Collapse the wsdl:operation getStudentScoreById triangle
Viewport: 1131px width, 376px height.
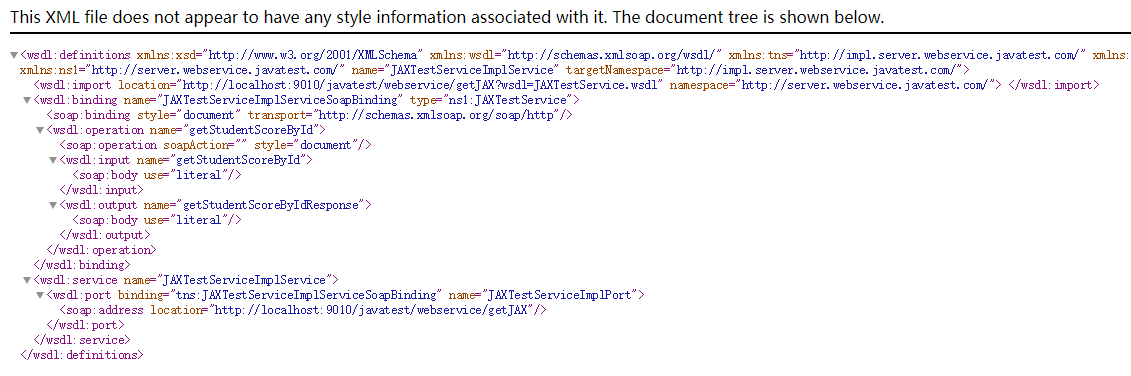point(40,130)
